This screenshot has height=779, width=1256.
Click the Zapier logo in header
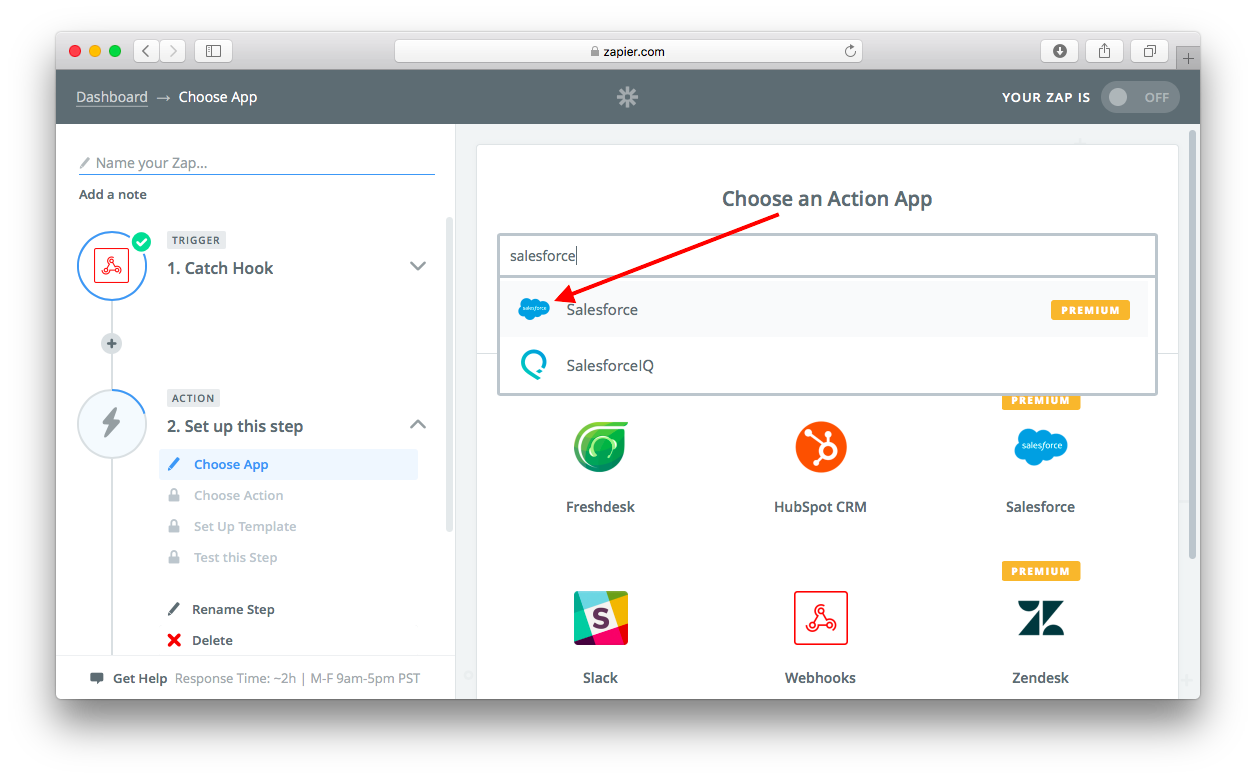pos(627,97)
